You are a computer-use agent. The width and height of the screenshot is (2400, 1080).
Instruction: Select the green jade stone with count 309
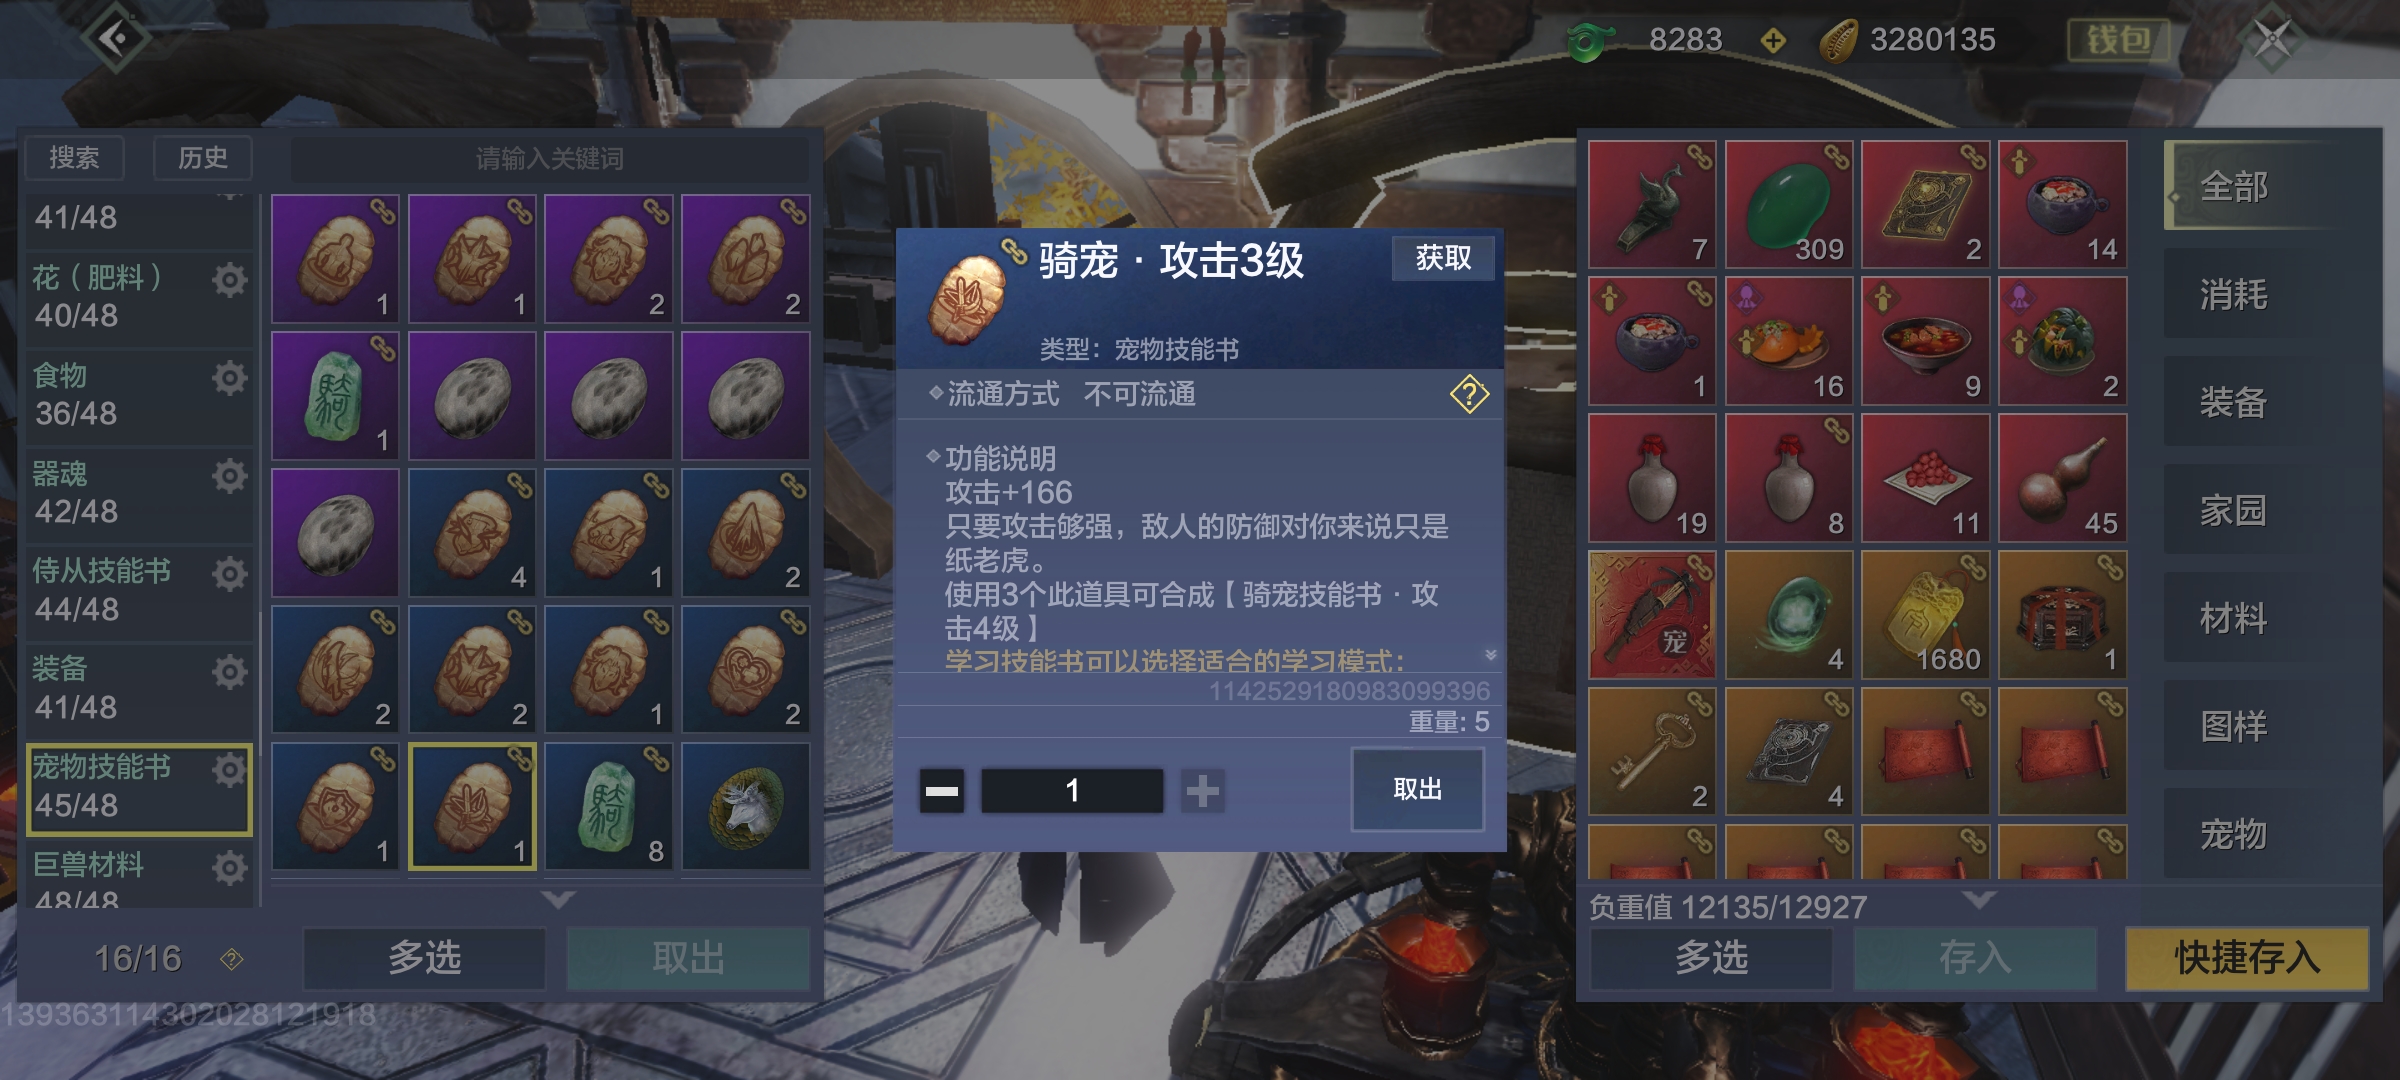1789,204
